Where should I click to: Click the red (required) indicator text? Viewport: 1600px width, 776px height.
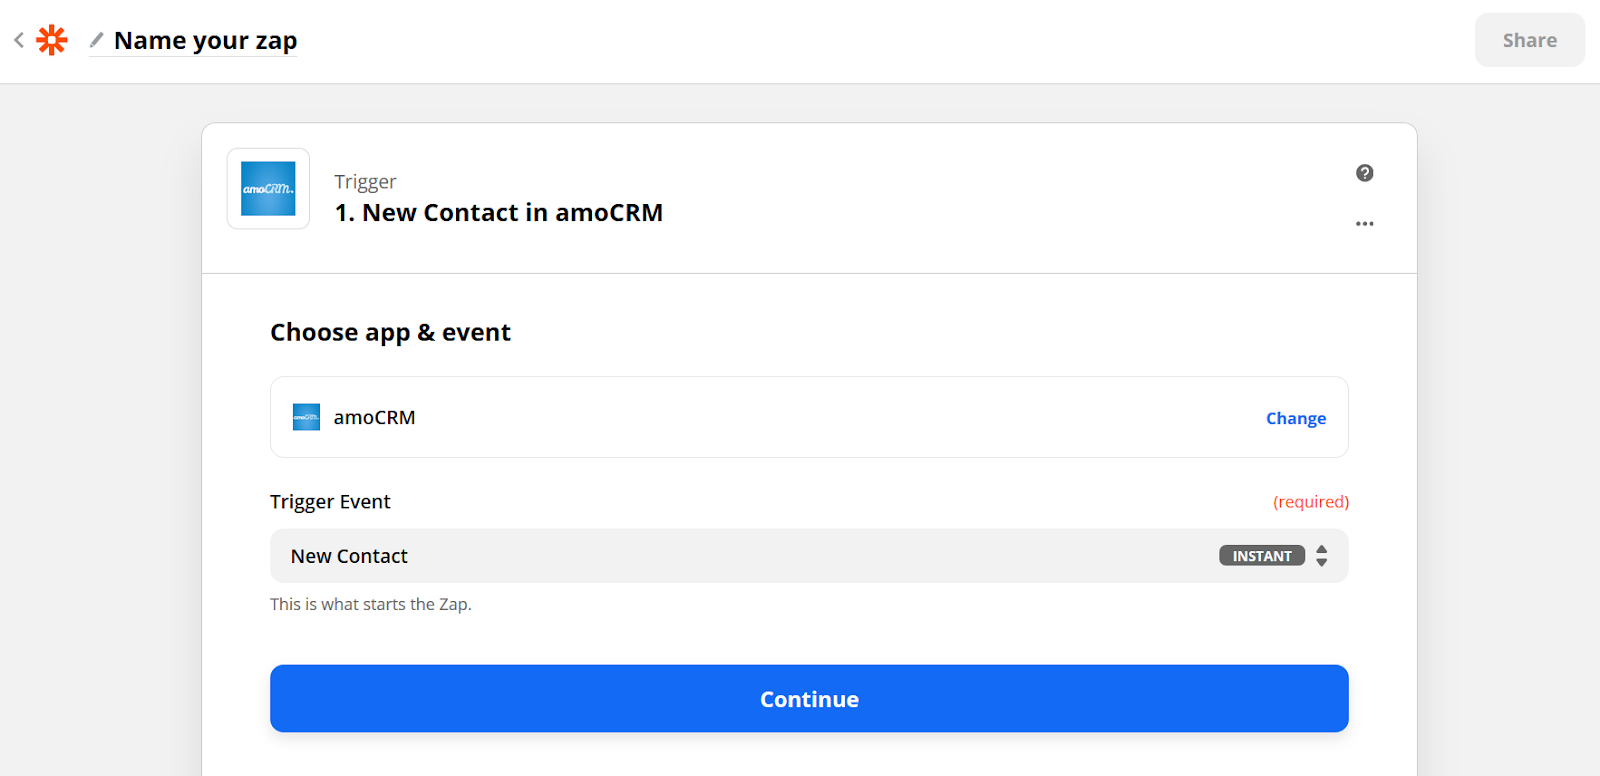(x=1311, y=502)
